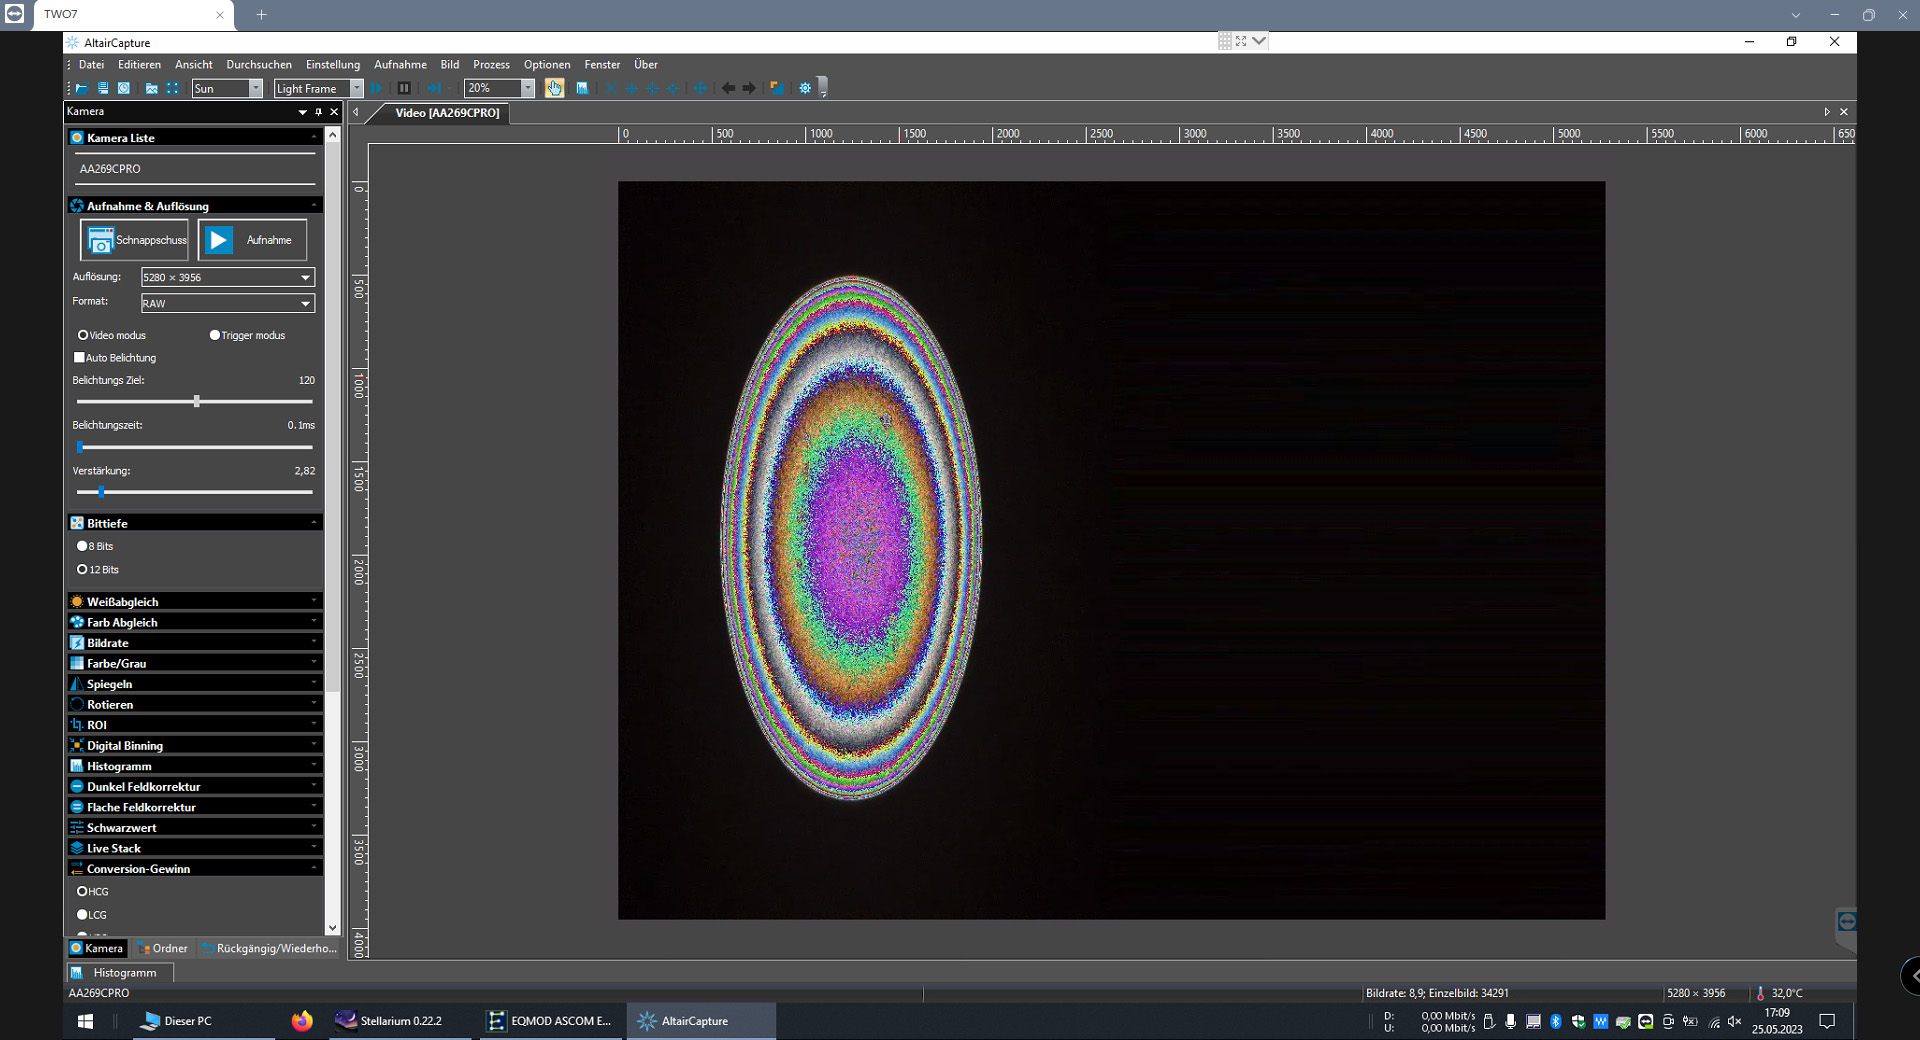The width and height of the screenshot is (1920, 1040).
Task: Open the Datei menu
Action: coord(91,64)
